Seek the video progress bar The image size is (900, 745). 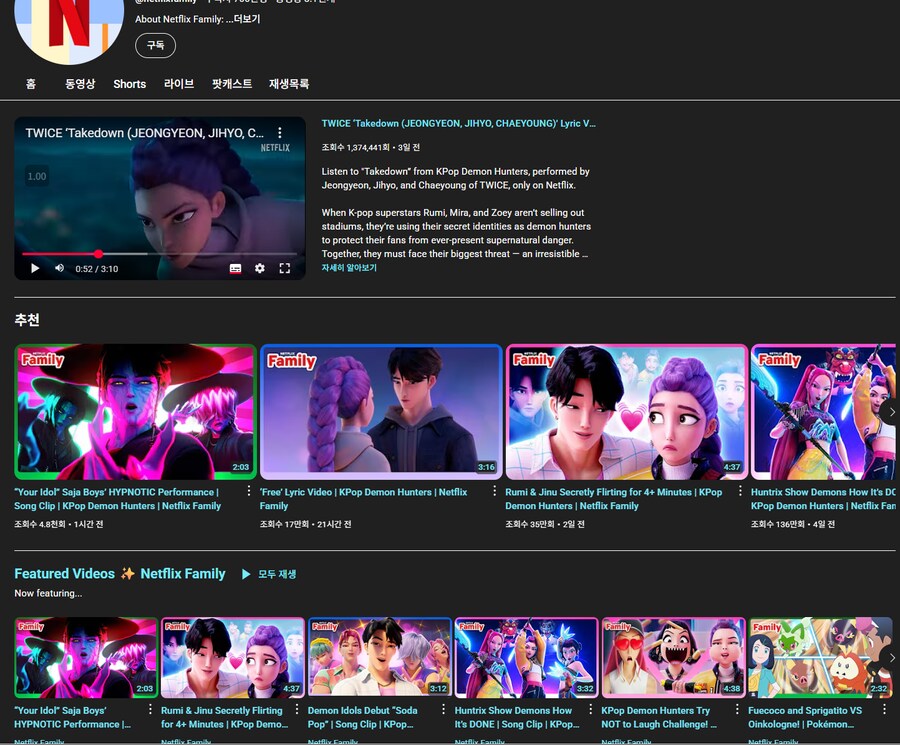click(x=160, y=254)
